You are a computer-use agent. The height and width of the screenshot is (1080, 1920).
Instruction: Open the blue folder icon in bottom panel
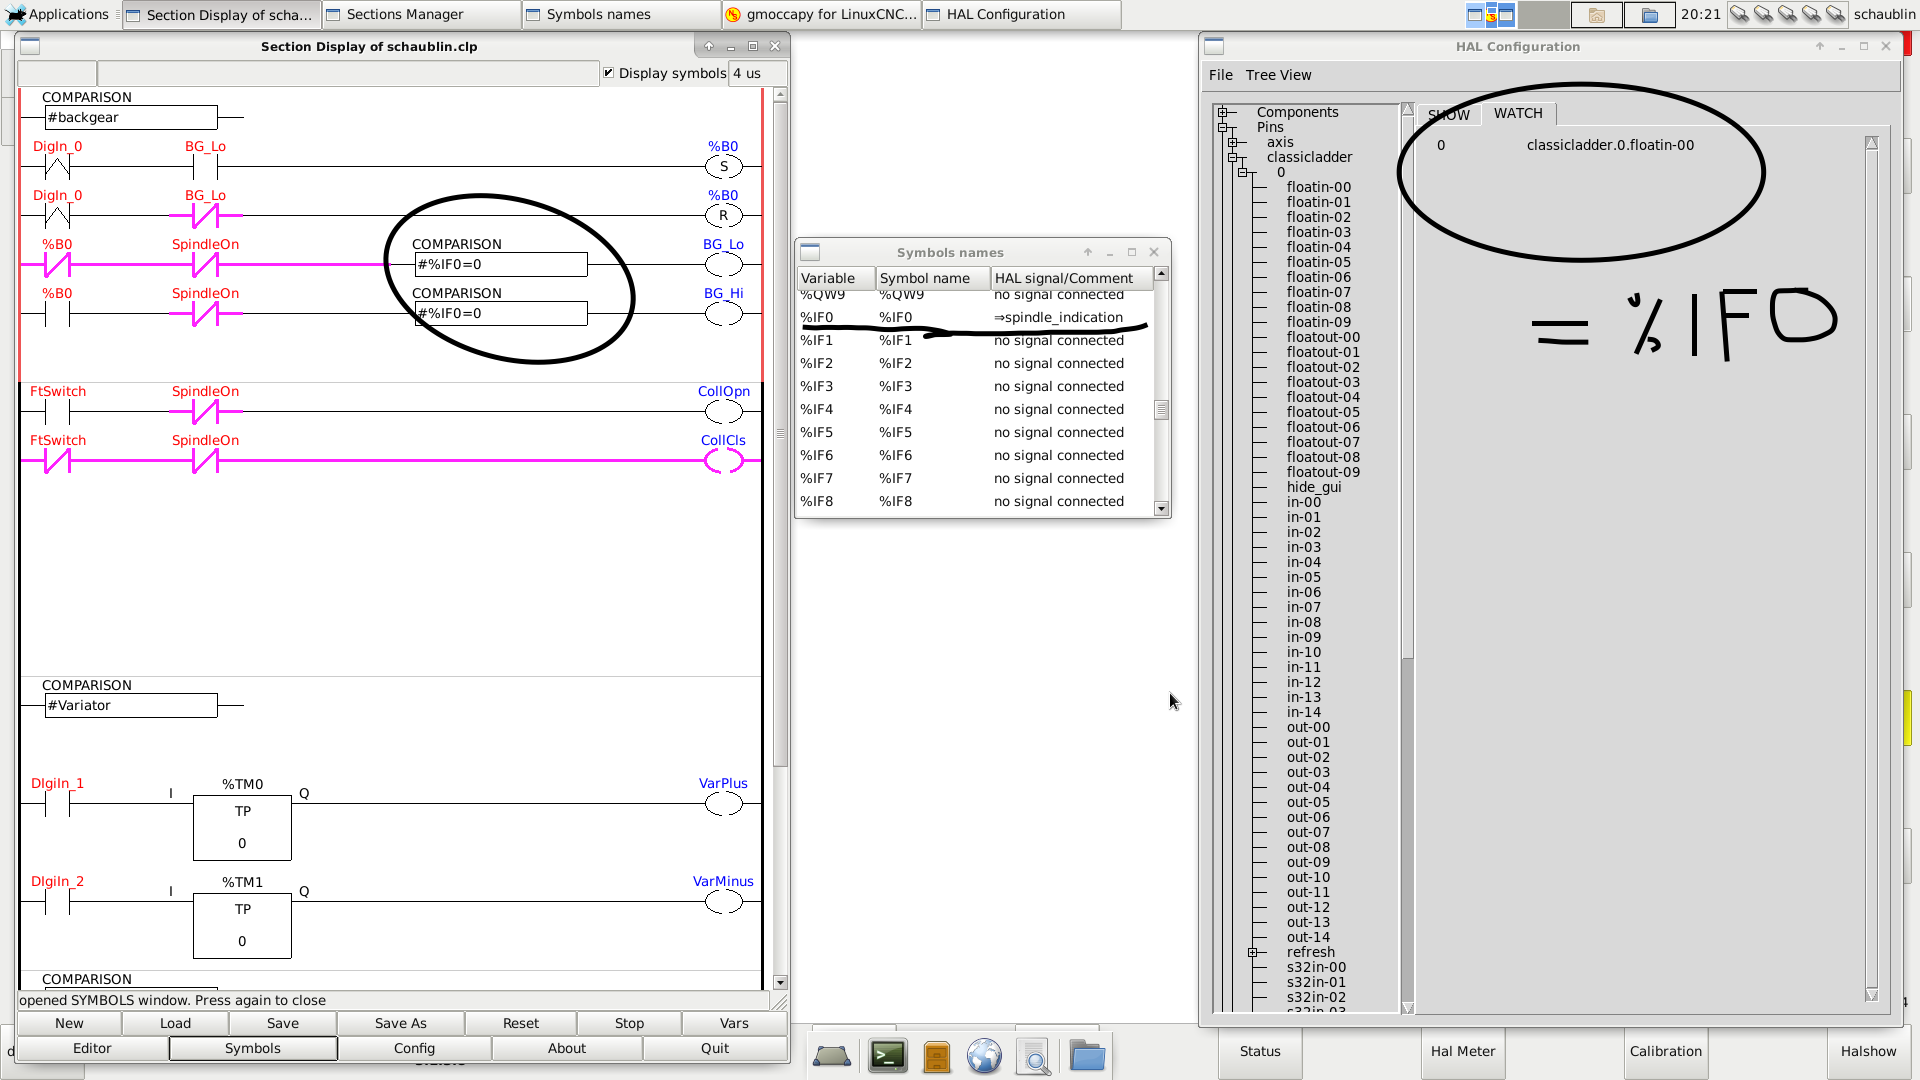click(1087, 1055)
